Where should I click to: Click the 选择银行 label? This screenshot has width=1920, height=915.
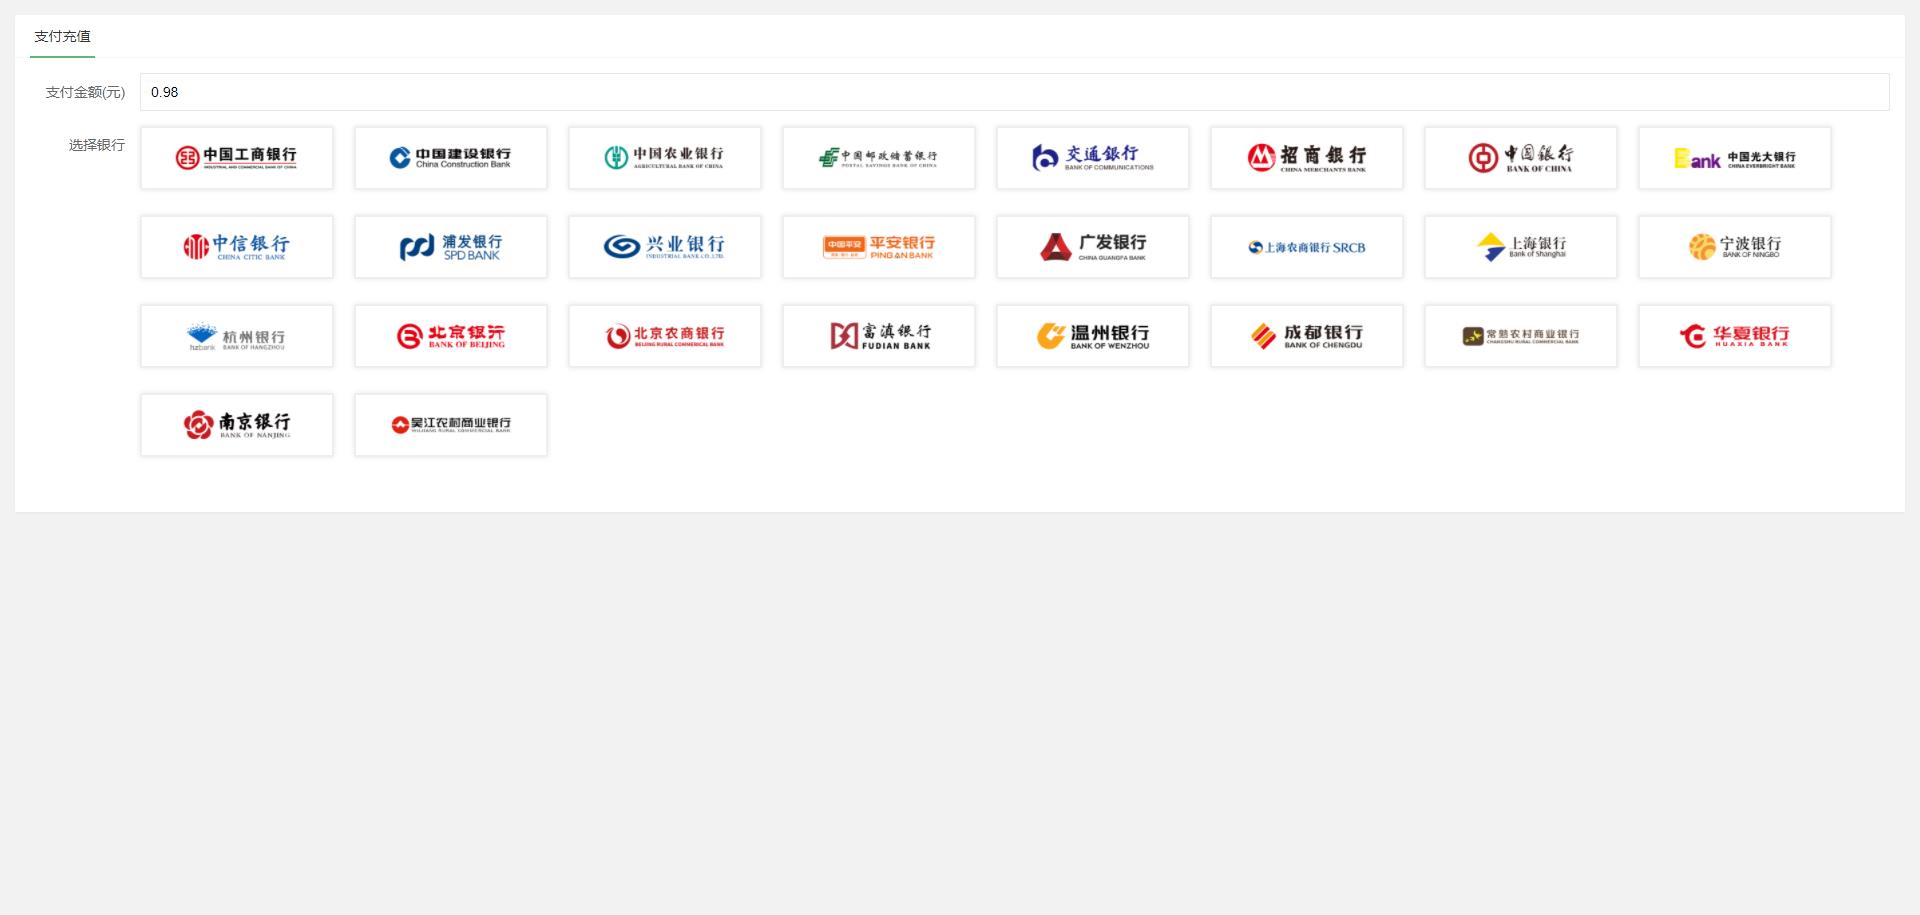pyautogui.click(x=97, y=145)
